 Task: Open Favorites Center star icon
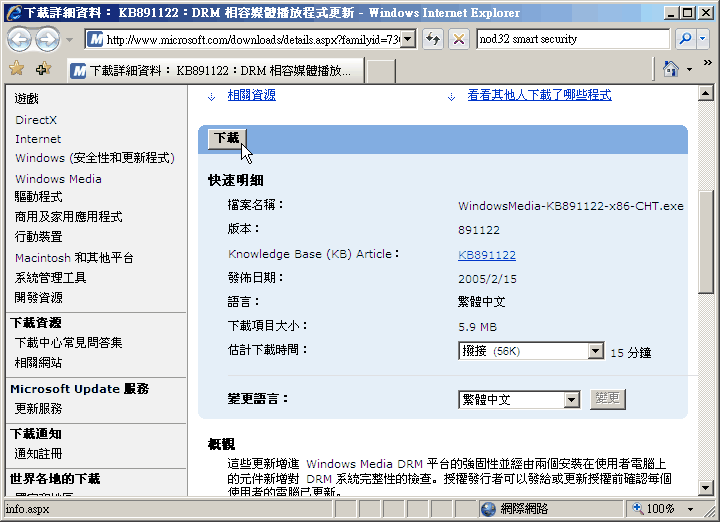click(x=16, y=69)
